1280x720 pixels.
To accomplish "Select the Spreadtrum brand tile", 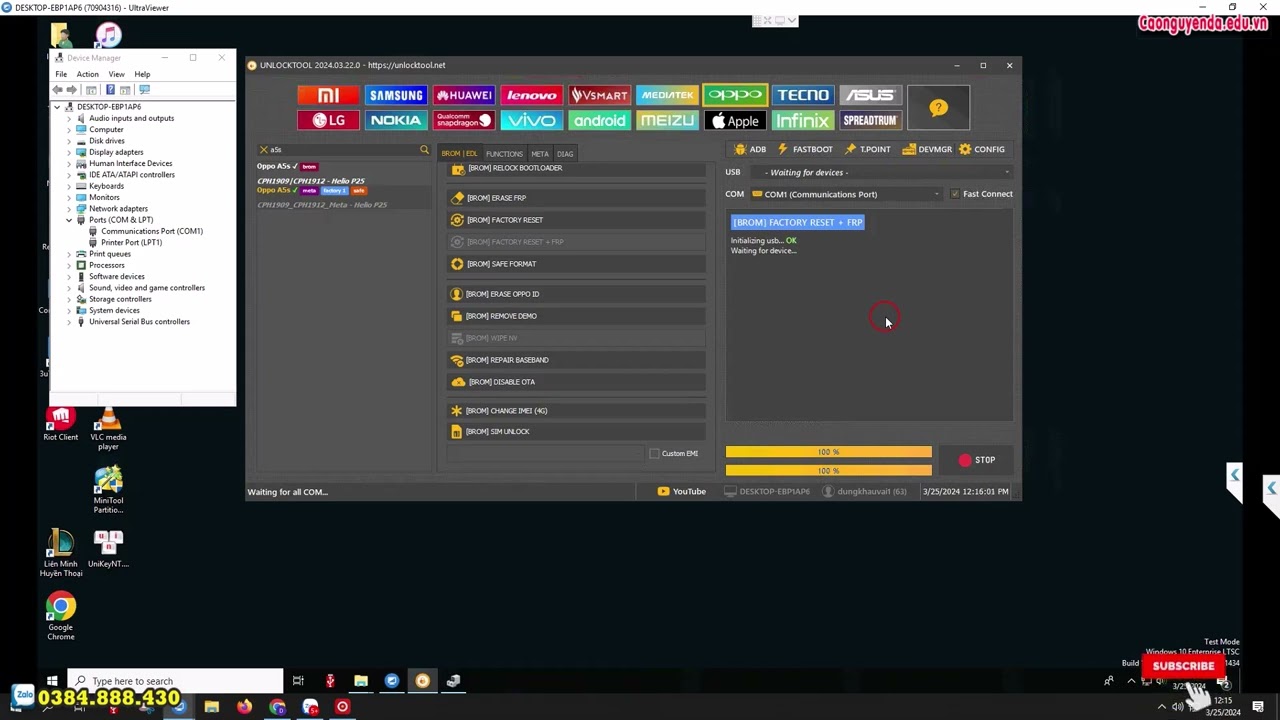I will (x=870, y=120).
